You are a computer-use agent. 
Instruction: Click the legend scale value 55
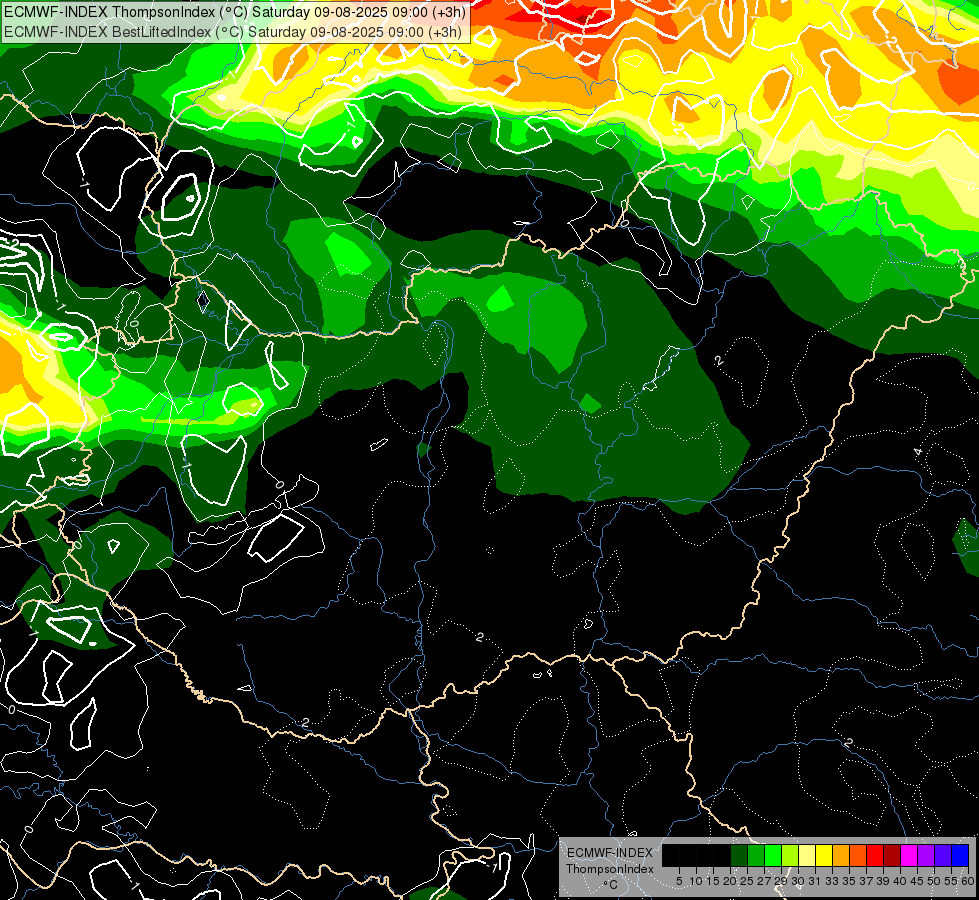coord(950,881)
